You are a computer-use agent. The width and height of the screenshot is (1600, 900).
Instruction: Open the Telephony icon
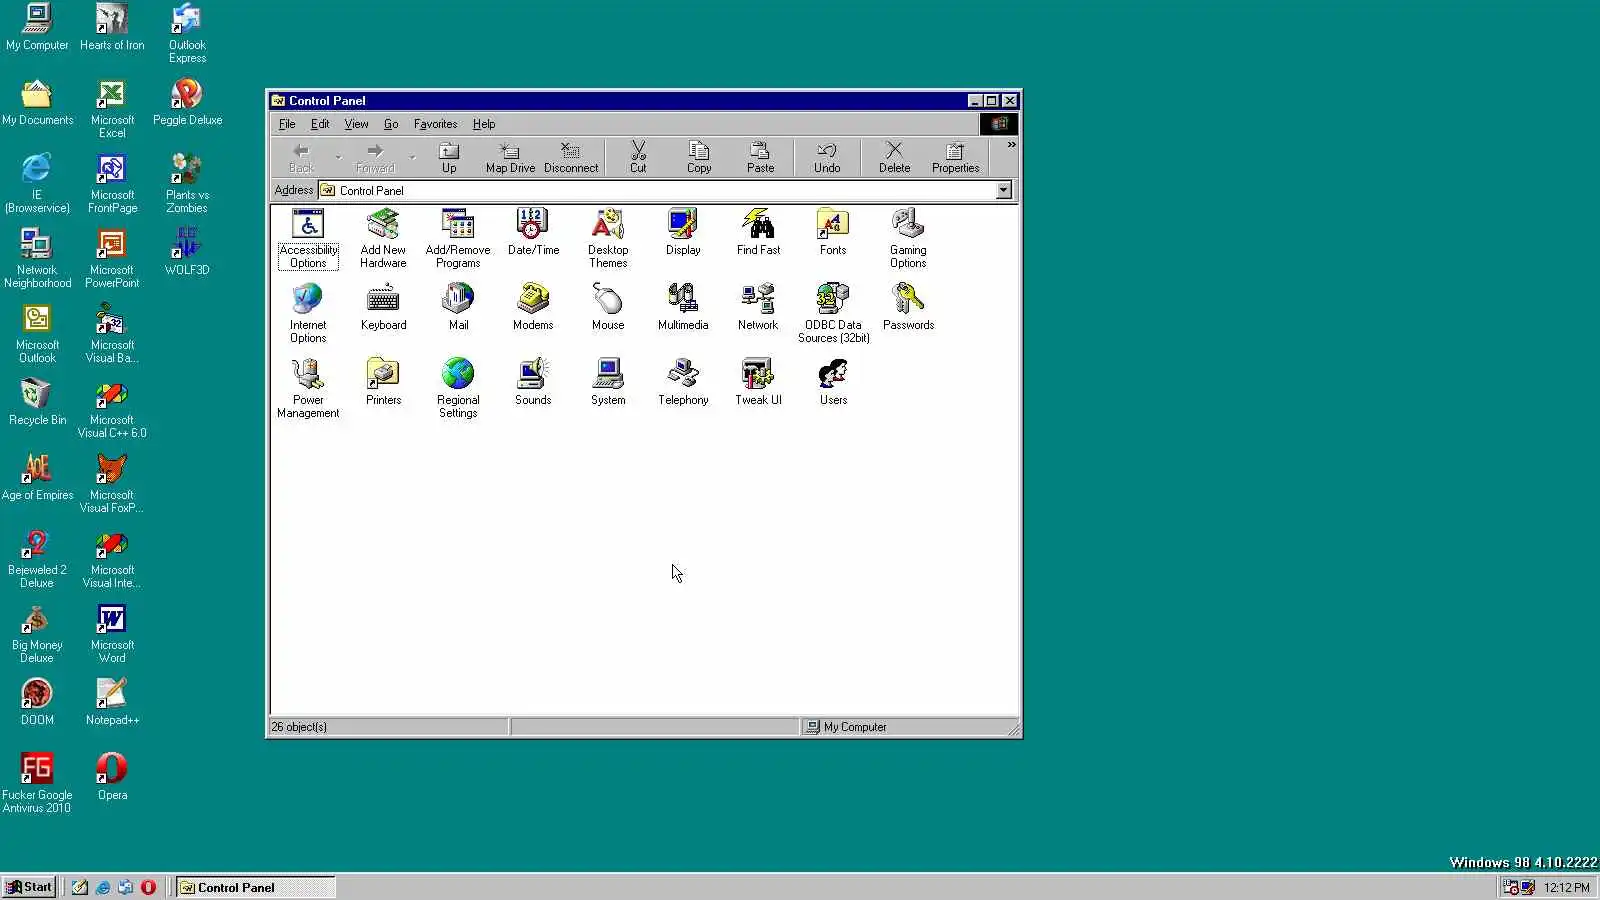[x=683, y=382]
